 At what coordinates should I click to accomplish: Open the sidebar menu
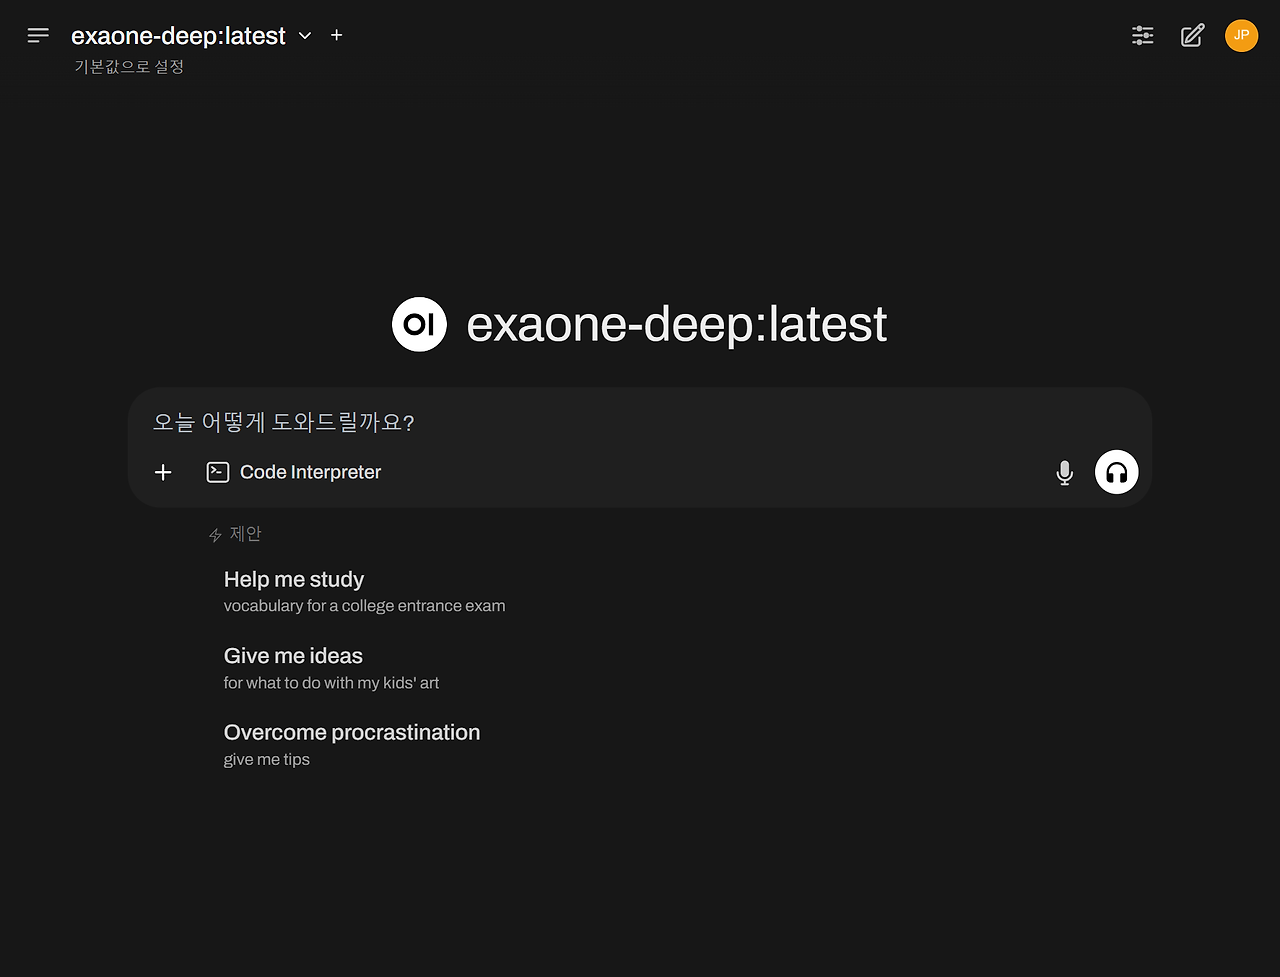coord(38,35)
